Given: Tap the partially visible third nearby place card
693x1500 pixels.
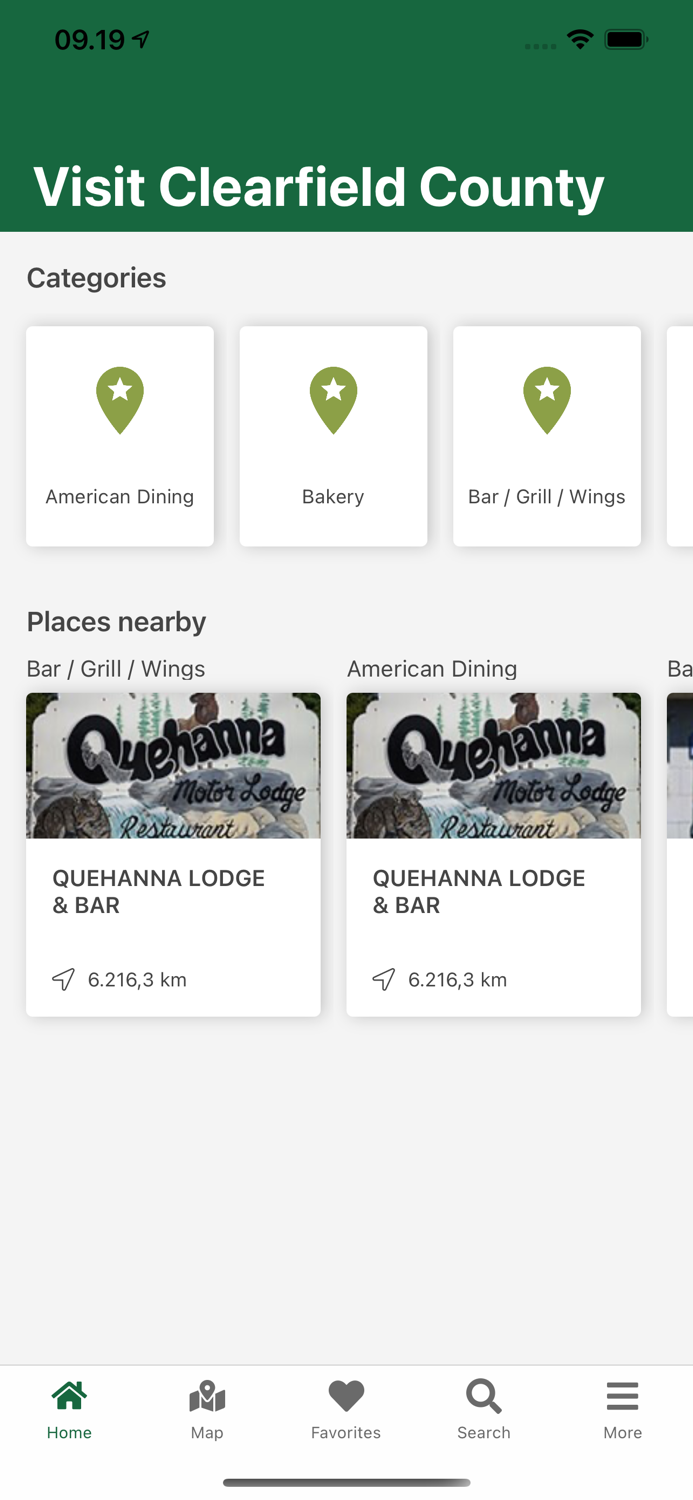Looking at the screenshot, I should pyautogui.click(x=681, y=855).
